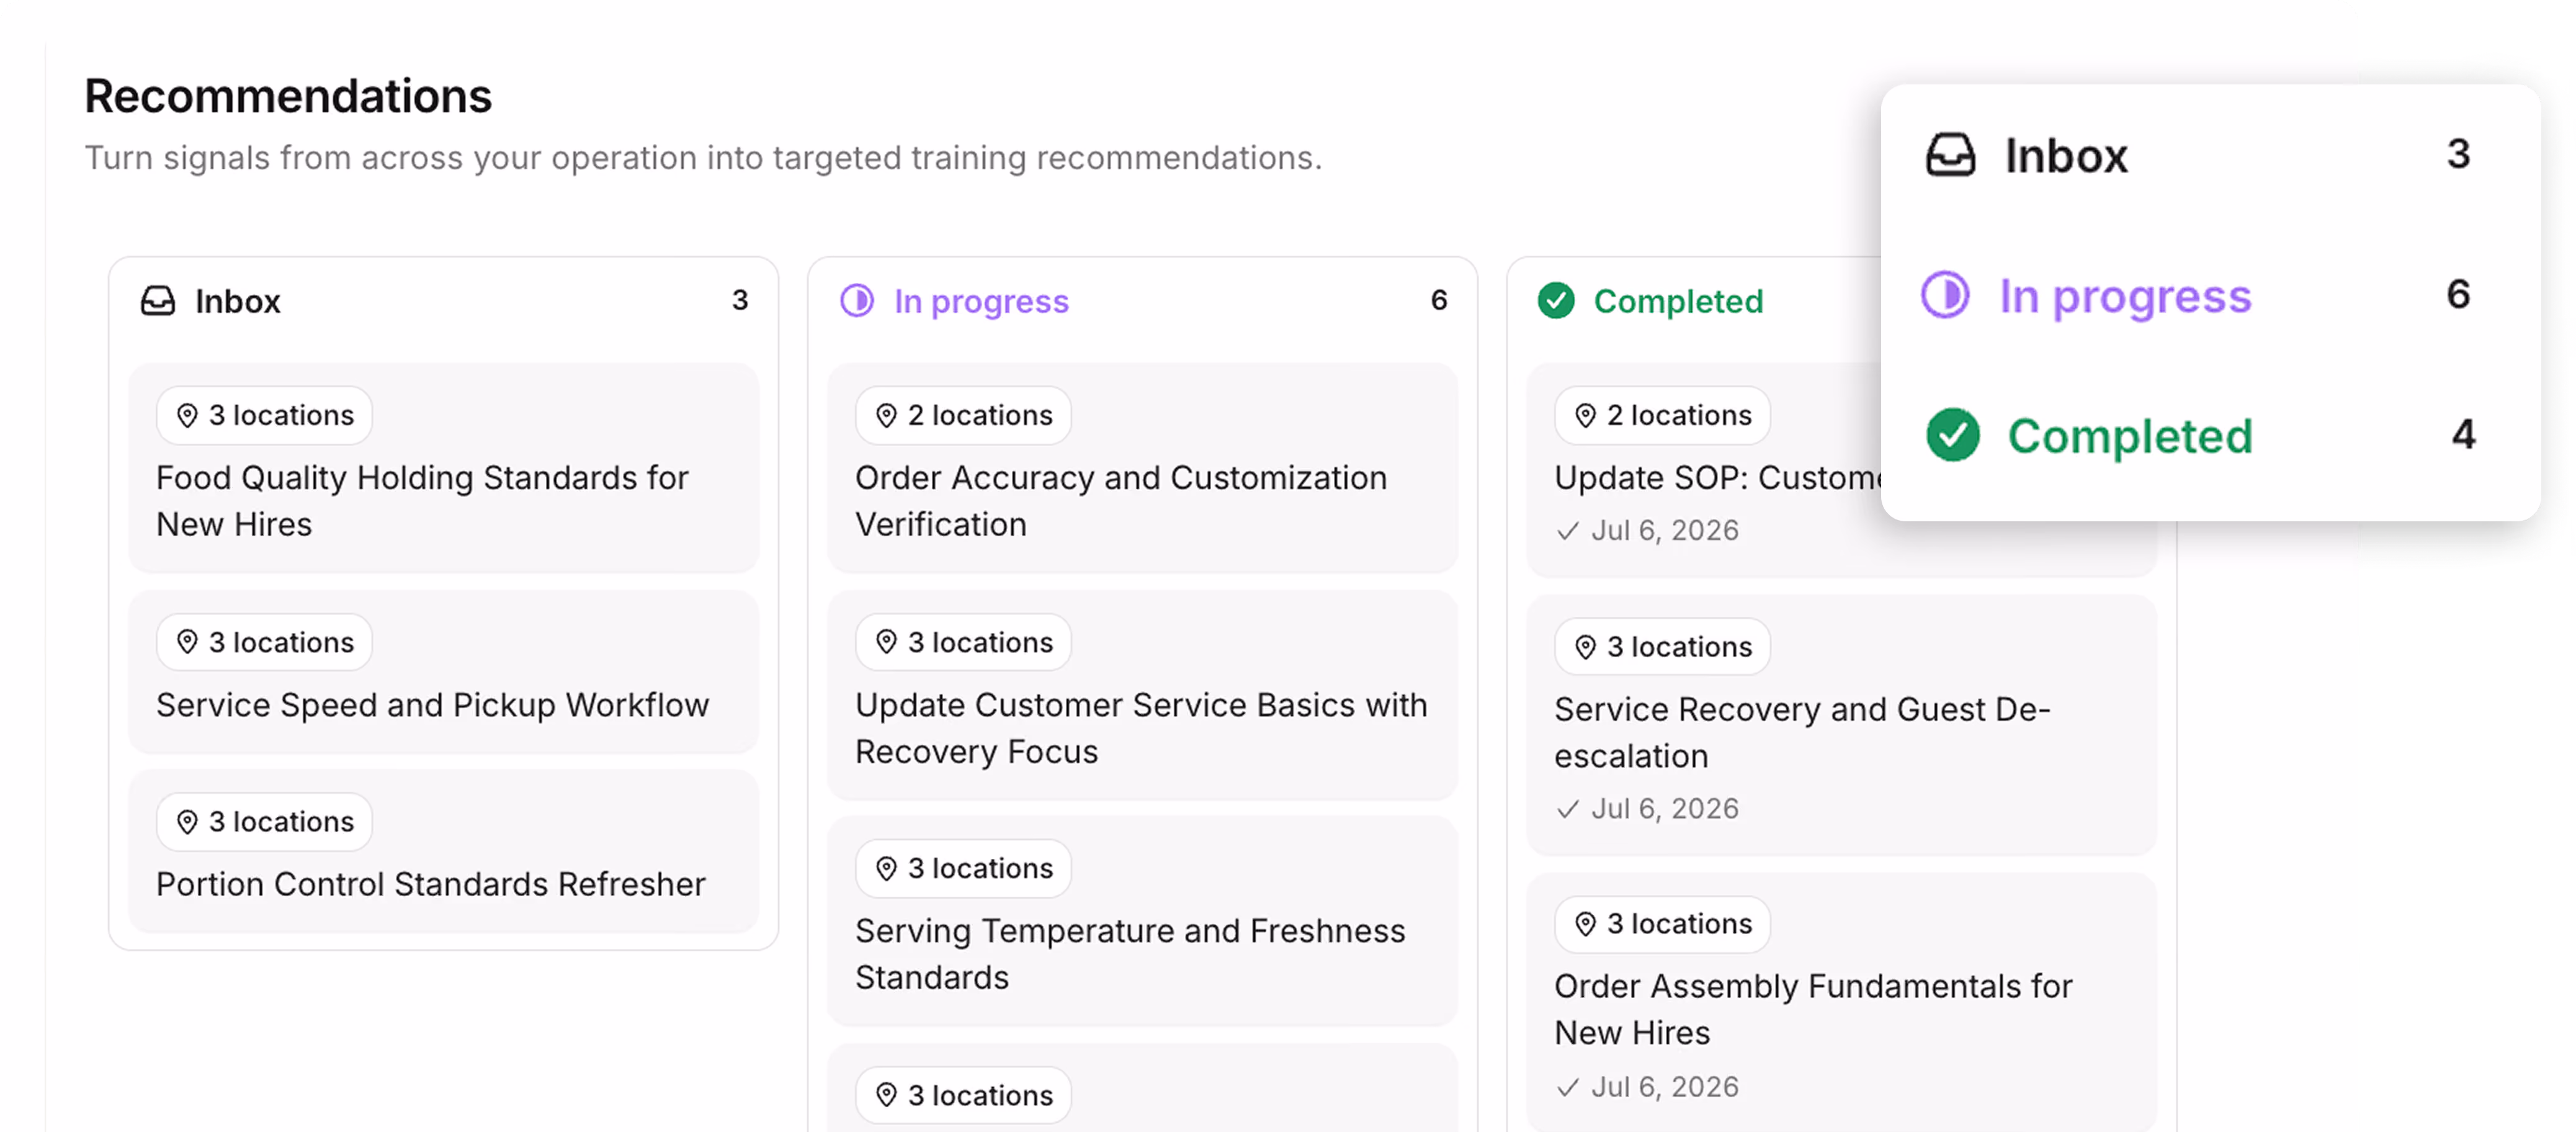Click the count 3 in the Inbox column header
This screenshot has height=1132, width=2576.
[740, 300]
